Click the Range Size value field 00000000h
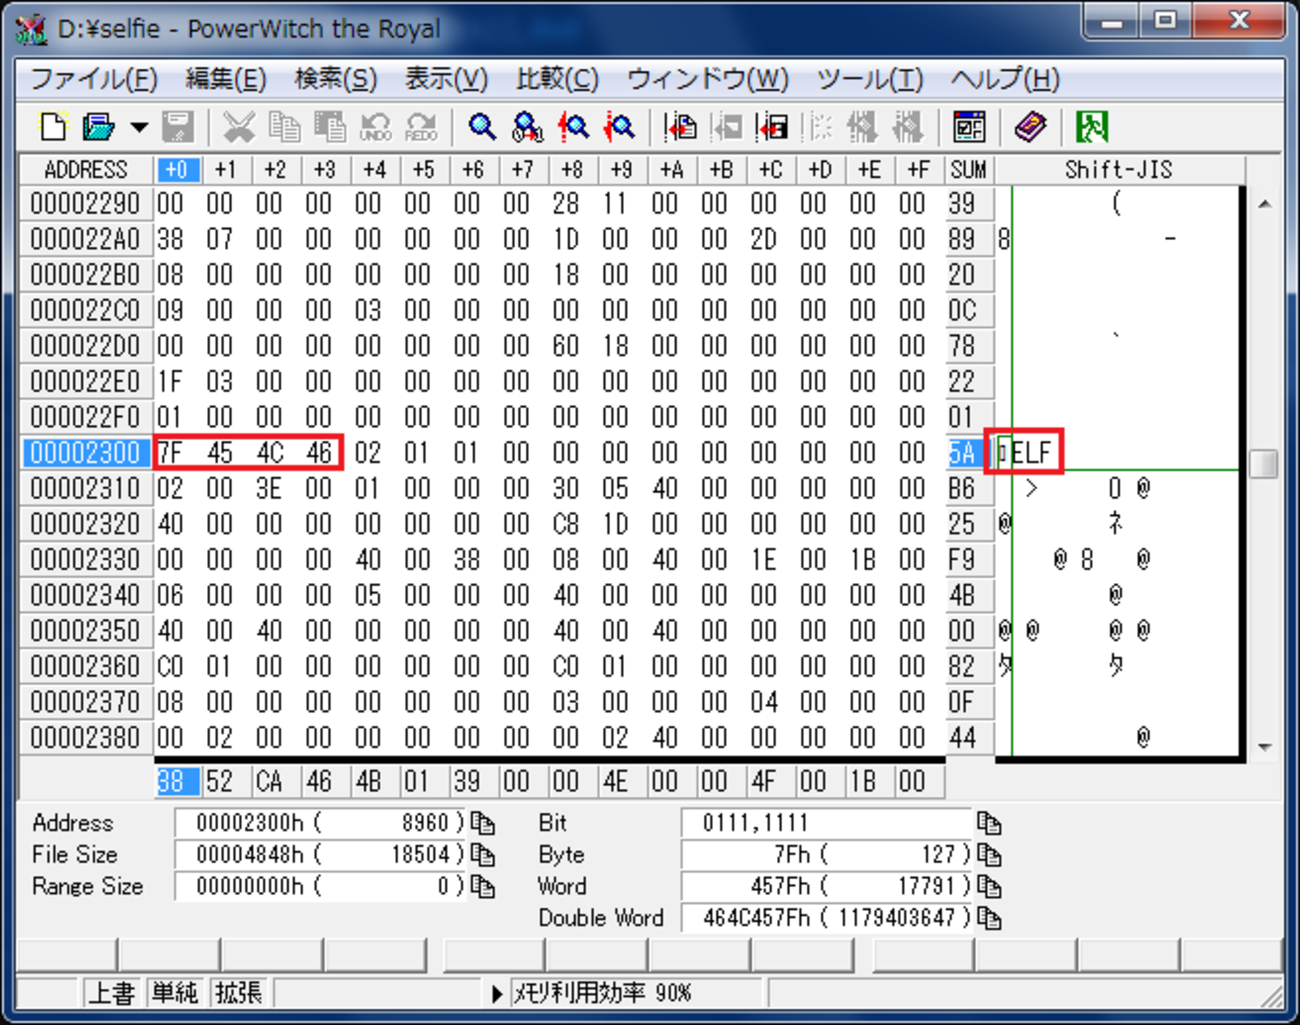This screenshot has height=1025, width=1300. point(319,887)
